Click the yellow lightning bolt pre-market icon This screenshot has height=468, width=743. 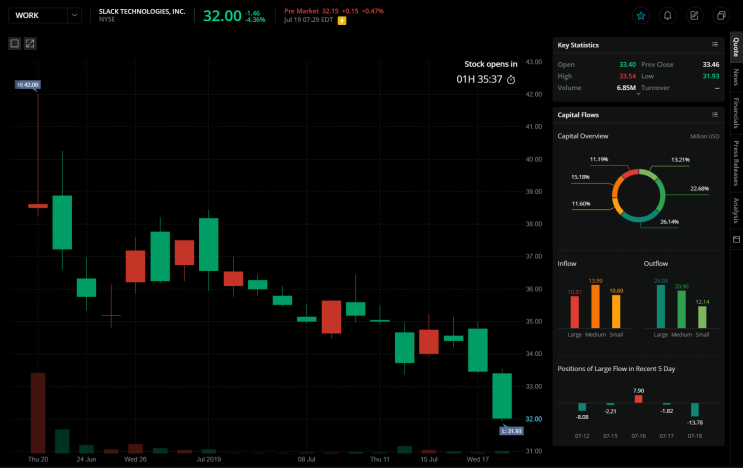coord(342,20)
